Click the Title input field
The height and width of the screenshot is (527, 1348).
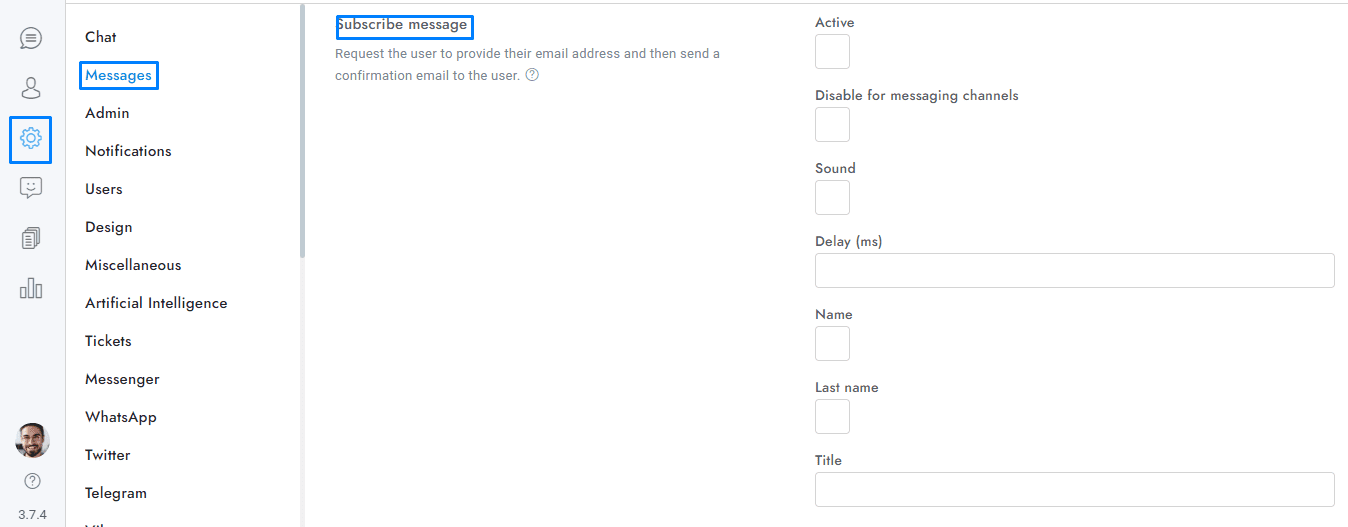1074,490
